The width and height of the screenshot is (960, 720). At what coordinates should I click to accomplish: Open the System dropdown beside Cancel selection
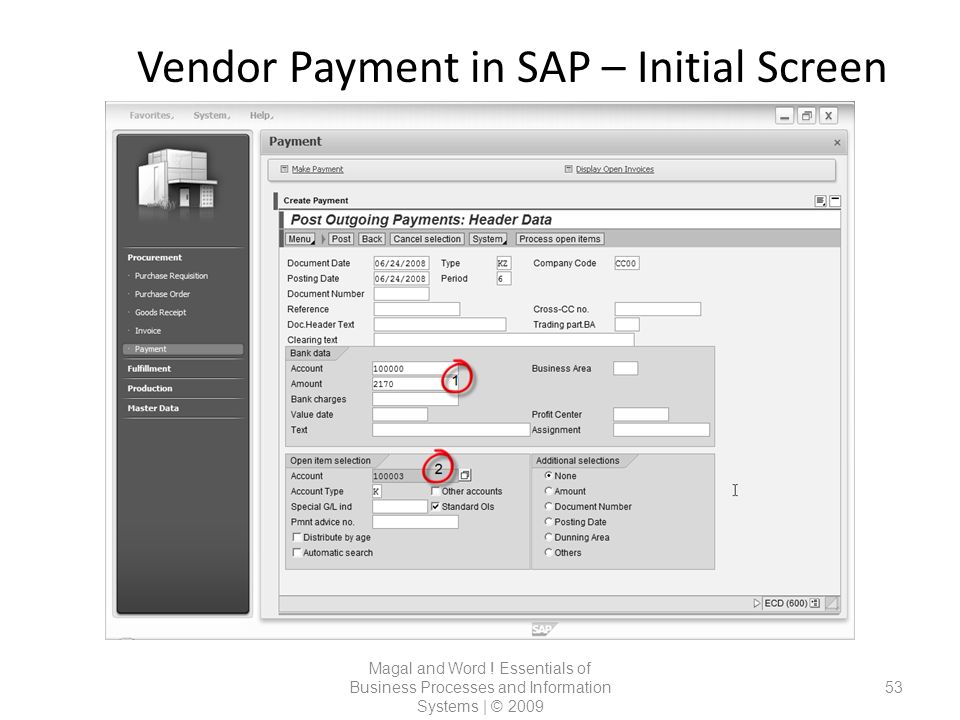click(489, 239)
